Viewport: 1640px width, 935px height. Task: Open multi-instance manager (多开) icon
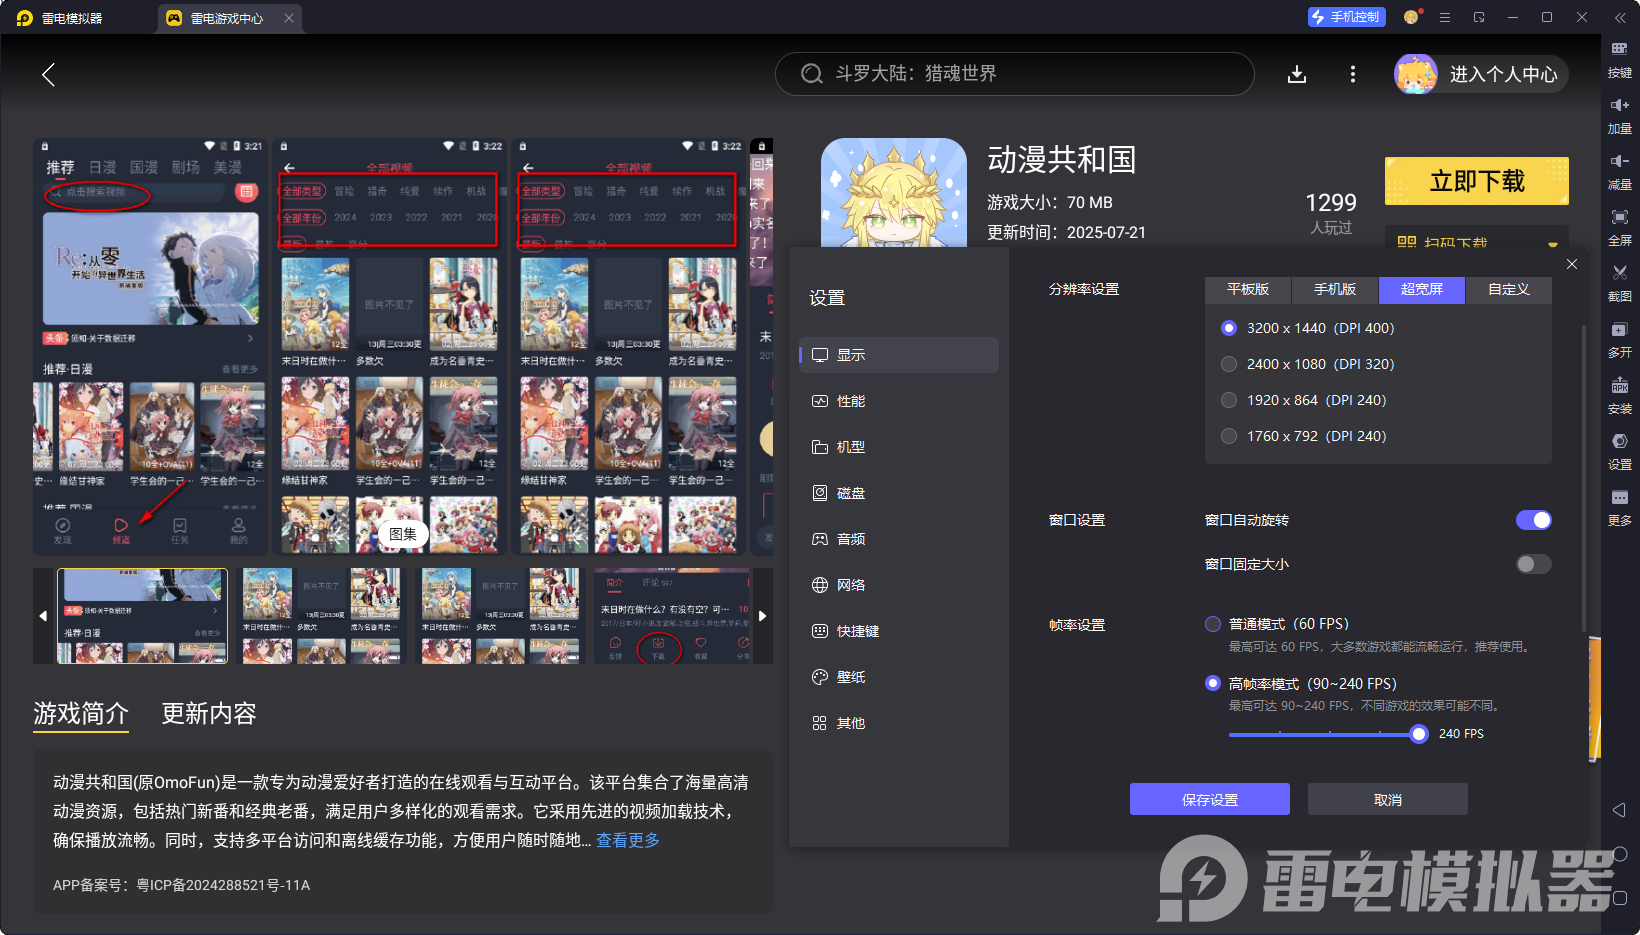click(1620, 340)
